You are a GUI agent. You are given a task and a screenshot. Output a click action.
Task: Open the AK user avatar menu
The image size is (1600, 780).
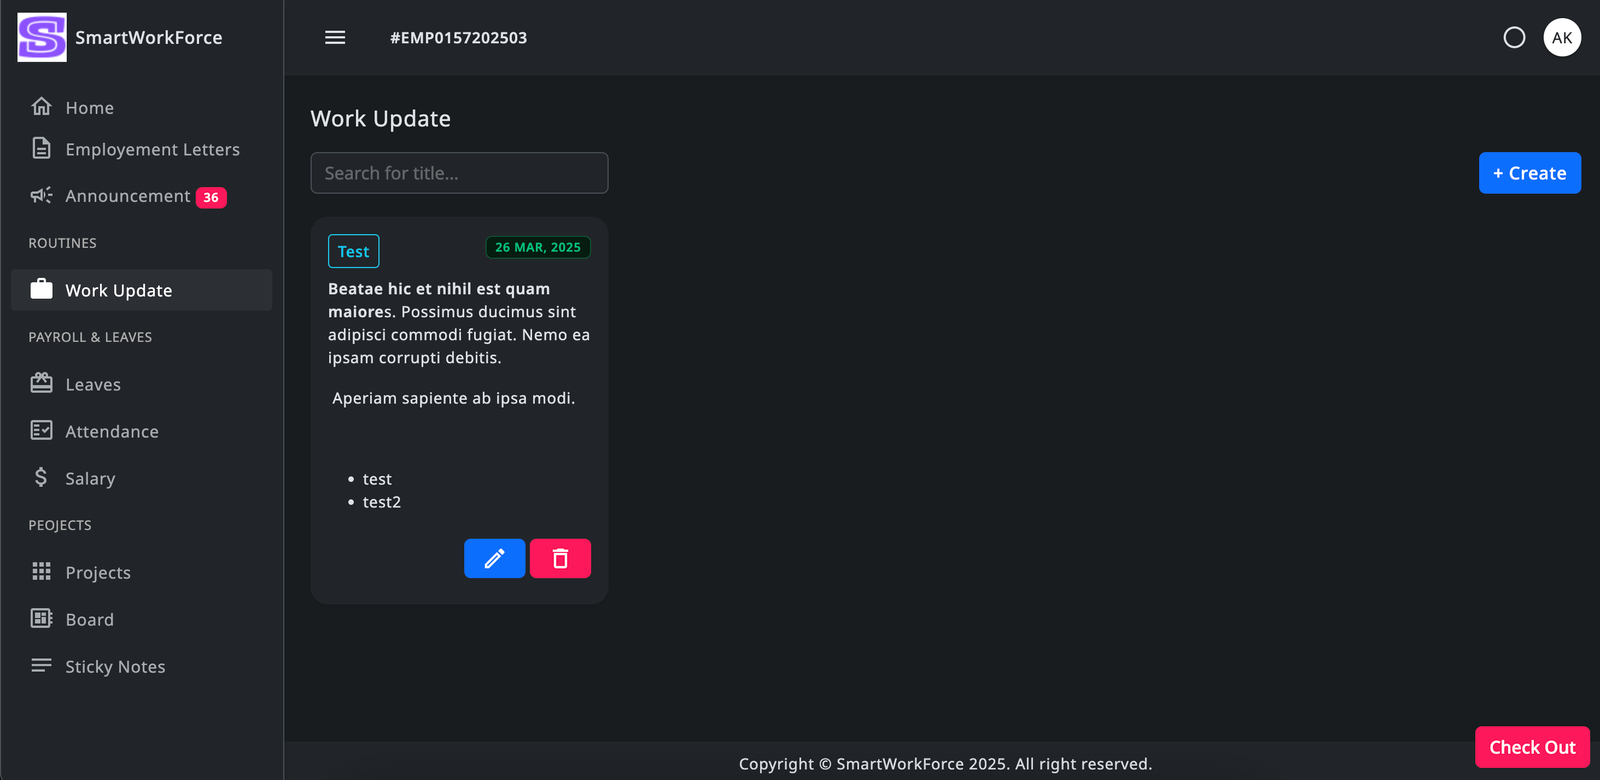pyautogui.click(x=1561, y=38)
